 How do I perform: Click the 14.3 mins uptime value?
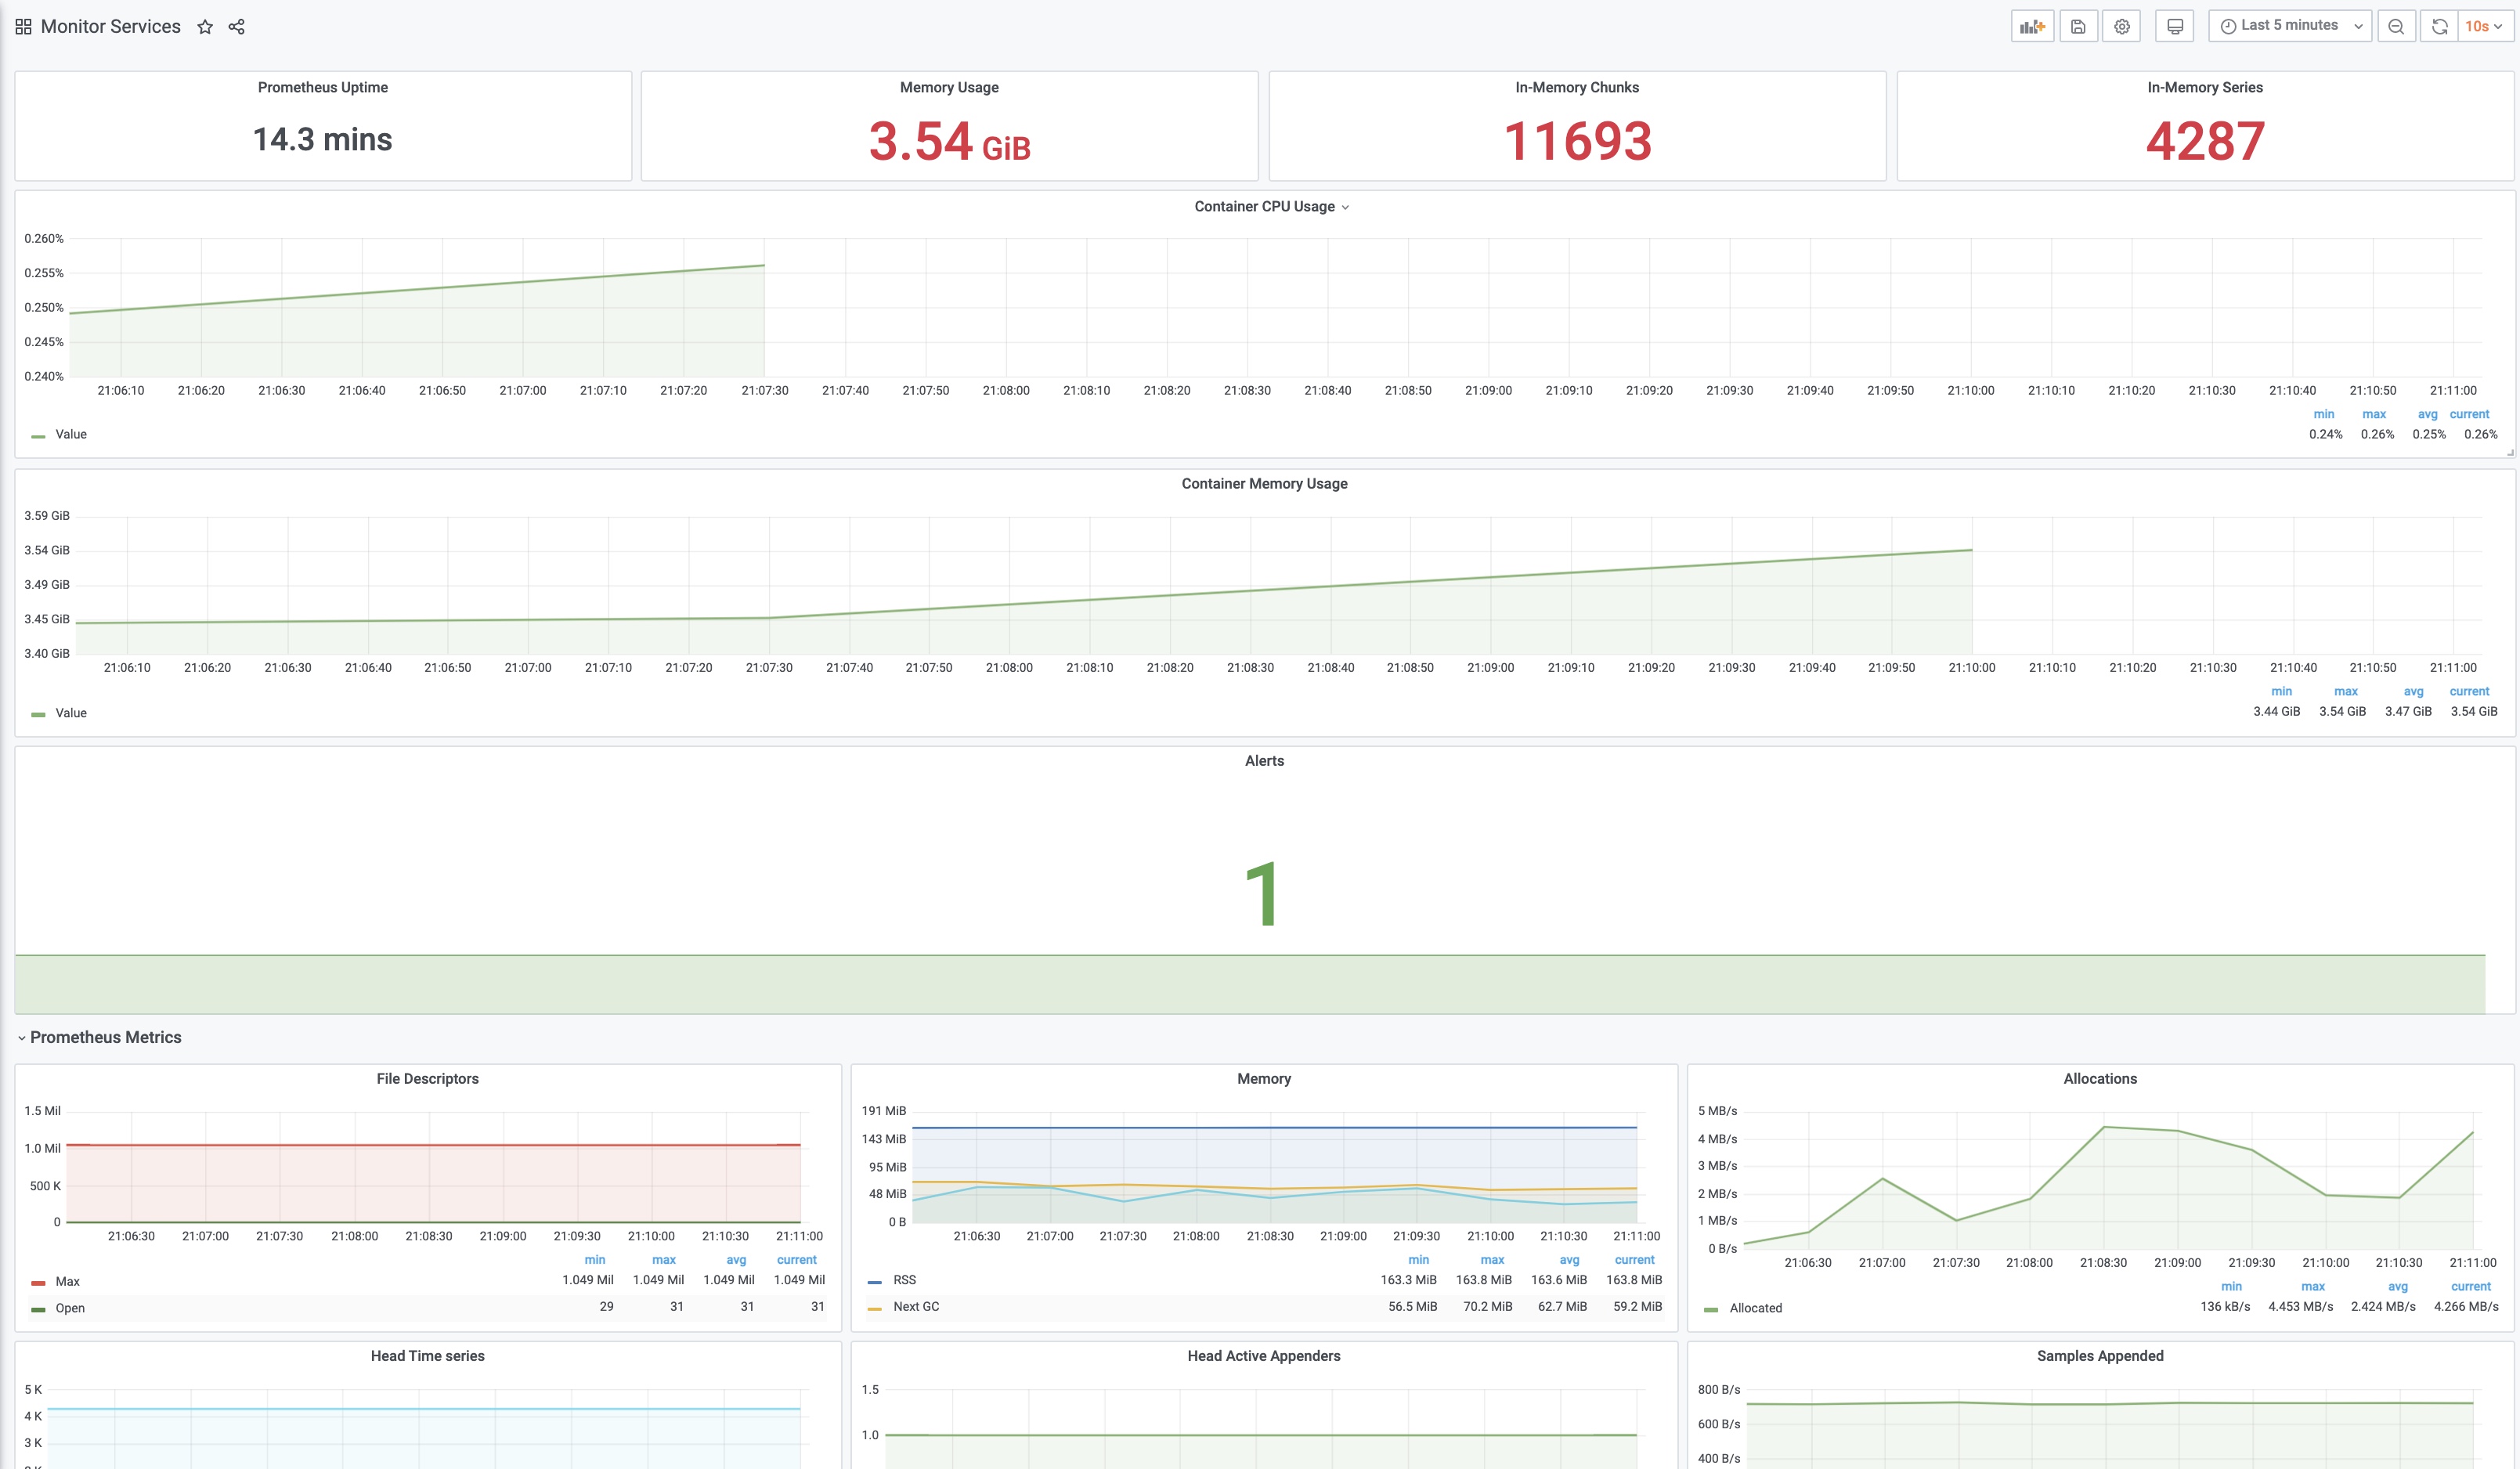pyautogui.click(x=322, y=140)
